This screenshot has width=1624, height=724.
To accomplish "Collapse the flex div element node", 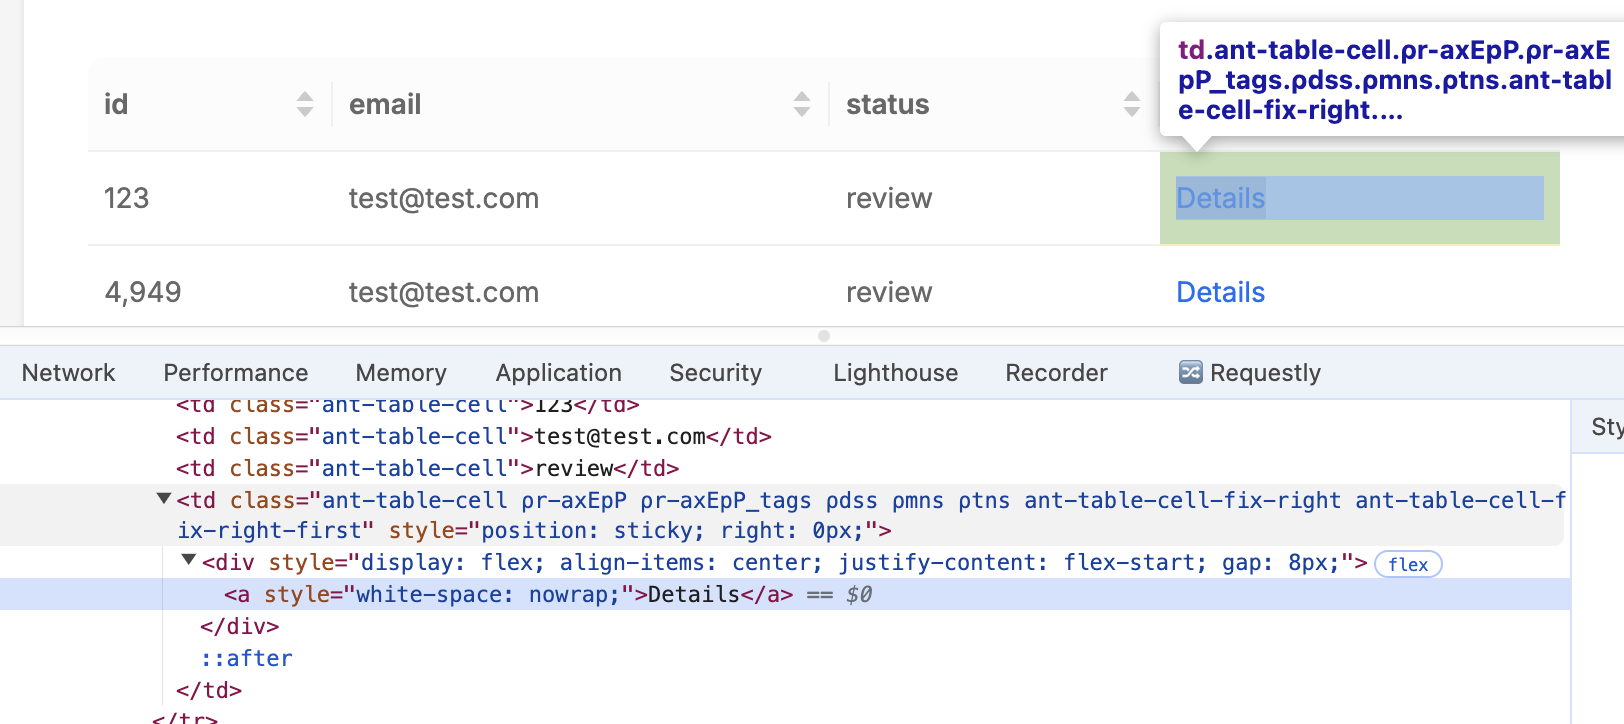I will [x=188, y=561].
